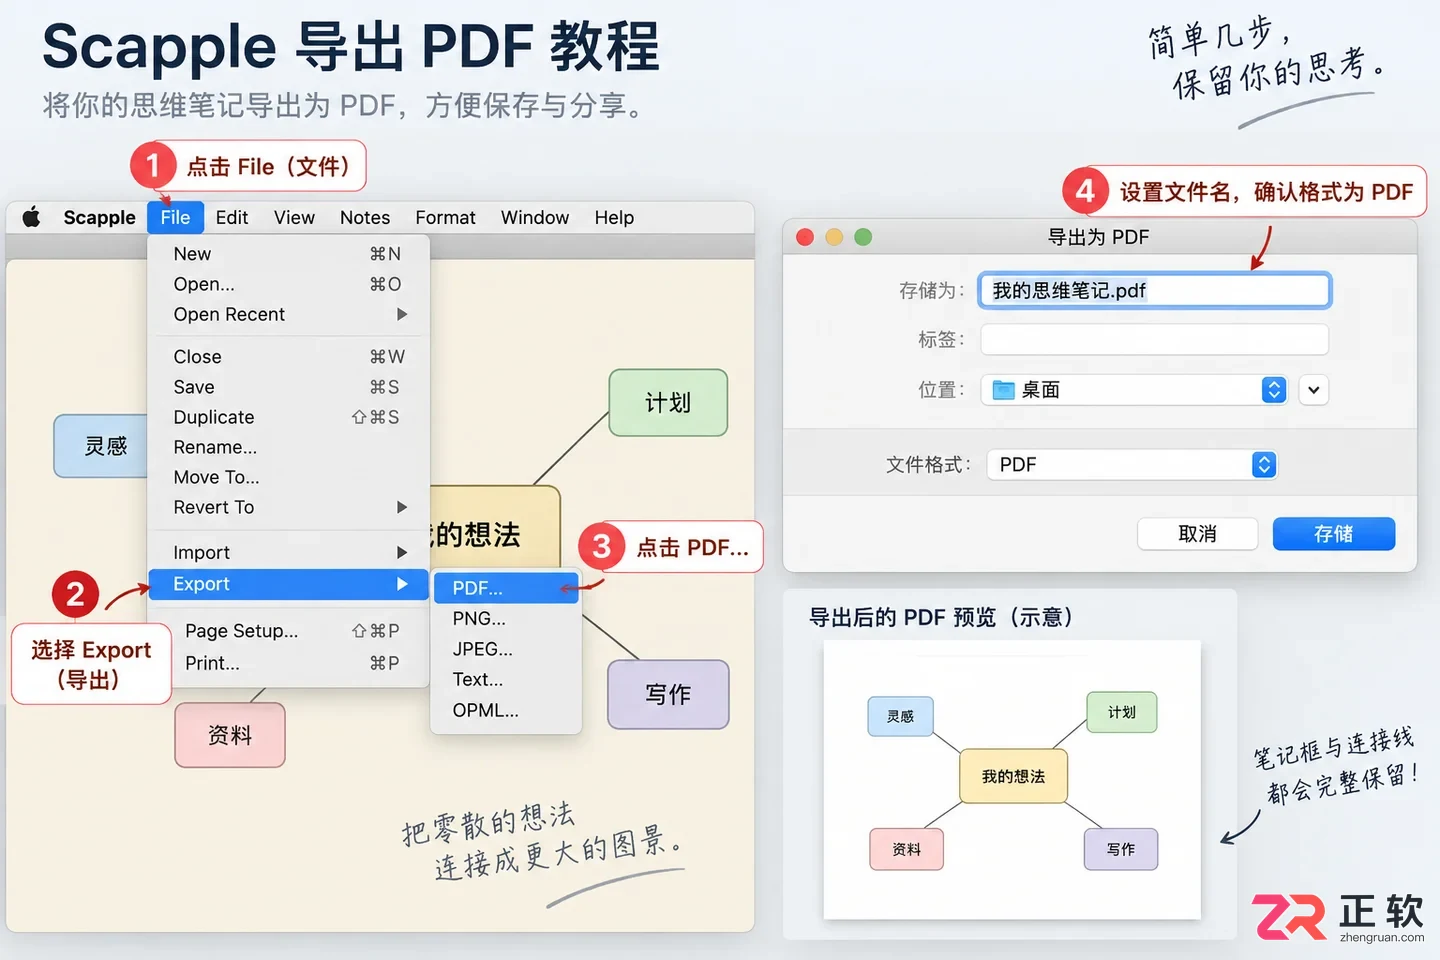
Task: Open the 位置 location dropdown showing 桌面
Action: coord(1134,390)
